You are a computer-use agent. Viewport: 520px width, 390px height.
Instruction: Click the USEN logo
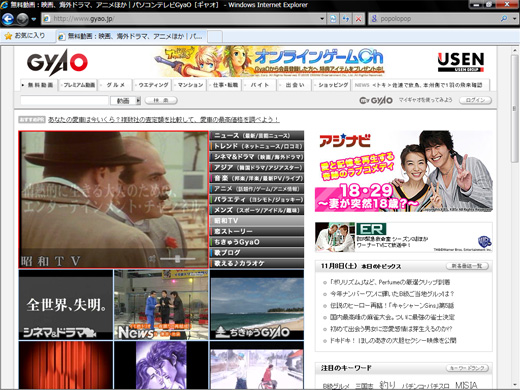tap(460, 62)
